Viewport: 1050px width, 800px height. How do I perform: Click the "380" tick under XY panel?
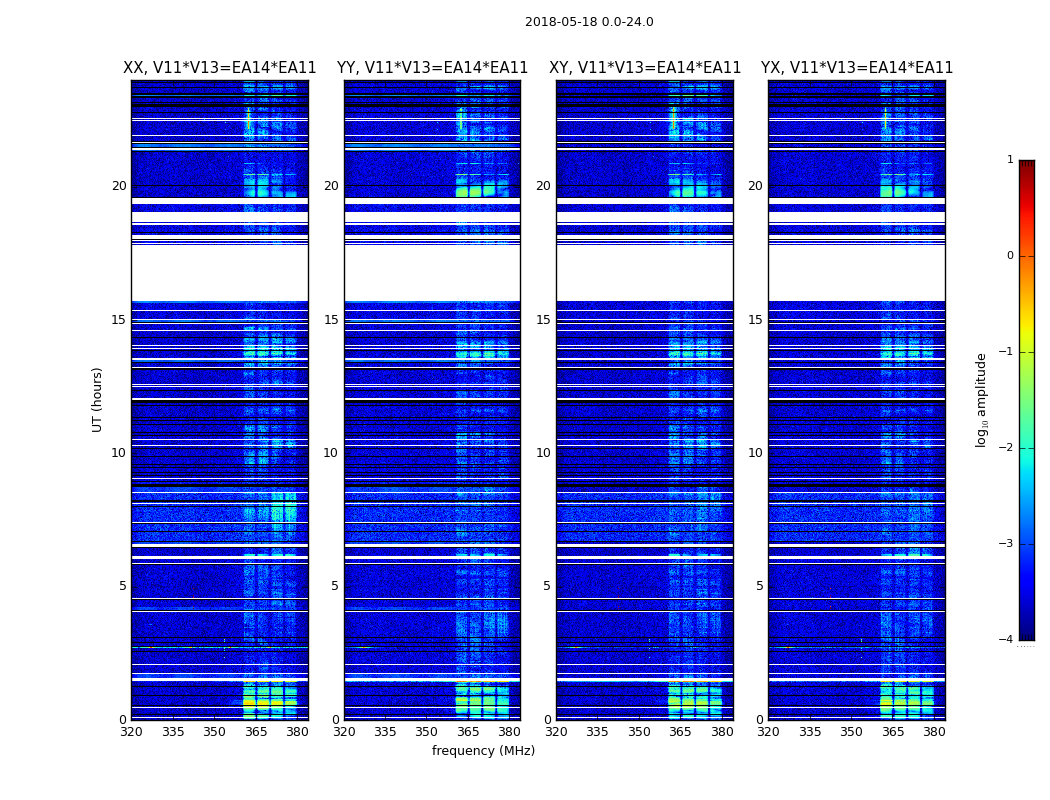pos(722,732)
